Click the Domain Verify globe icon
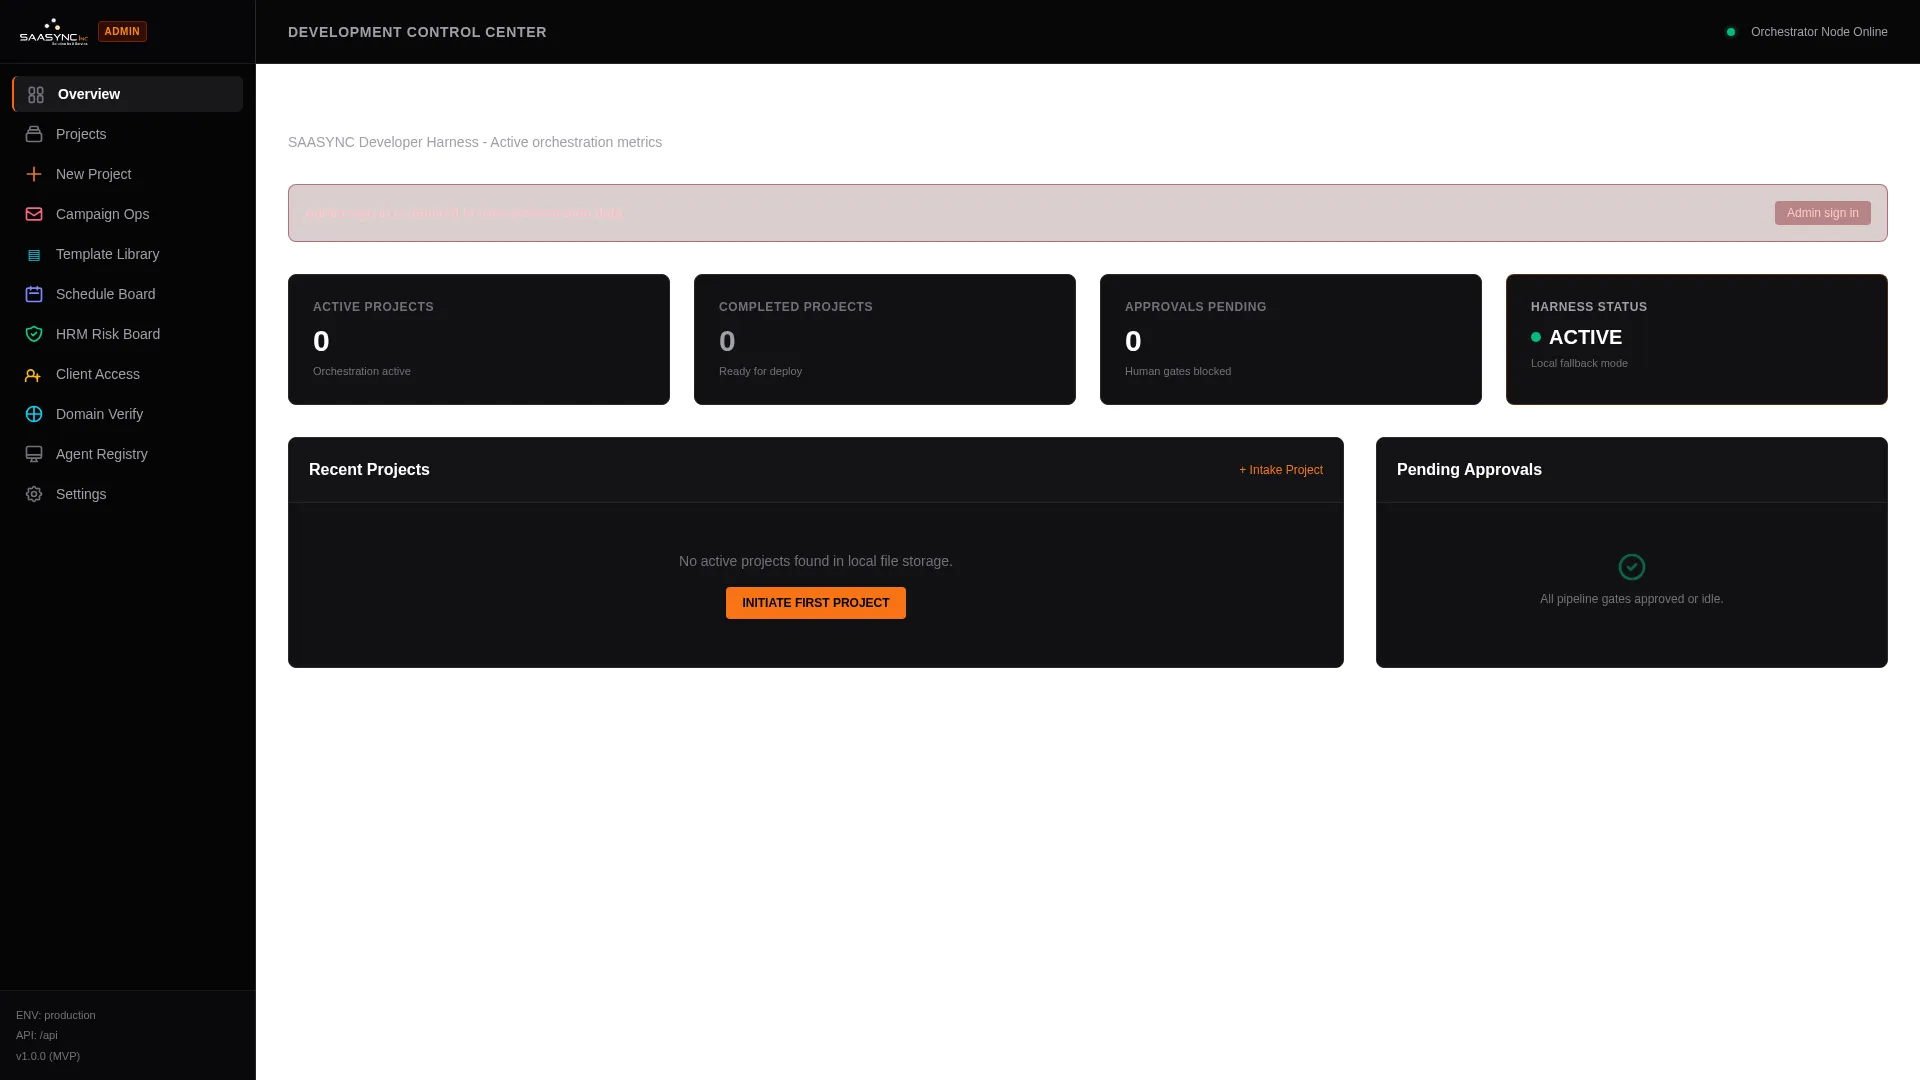The width and height of the screenshot is (1920, 1080). (x=34, y=414)
